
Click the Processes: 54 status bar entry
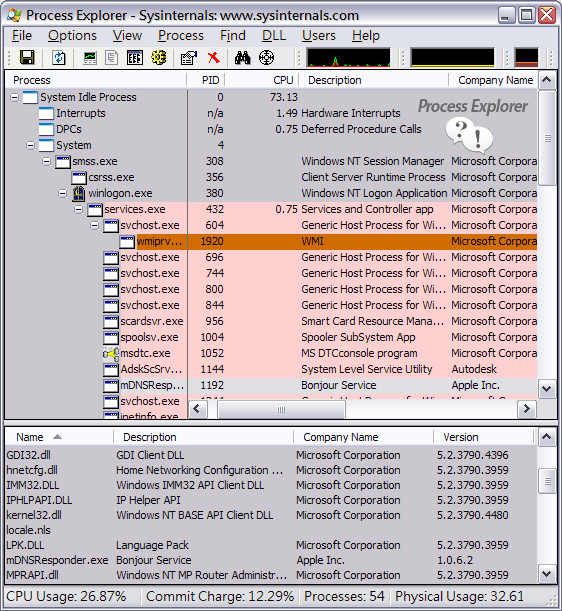tap(345, 597)
